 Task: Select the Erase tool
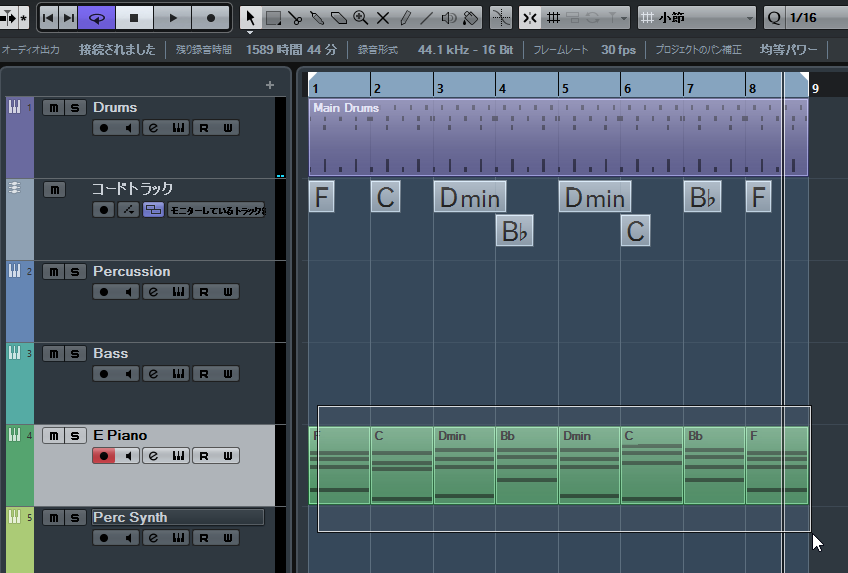[339, 18]
